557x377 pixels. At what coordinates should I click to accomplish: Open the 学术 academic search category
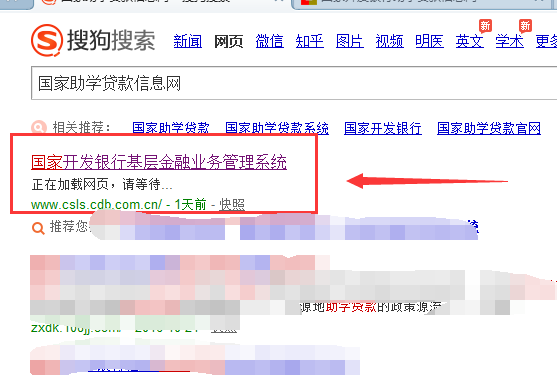click(x=510, y=42)
